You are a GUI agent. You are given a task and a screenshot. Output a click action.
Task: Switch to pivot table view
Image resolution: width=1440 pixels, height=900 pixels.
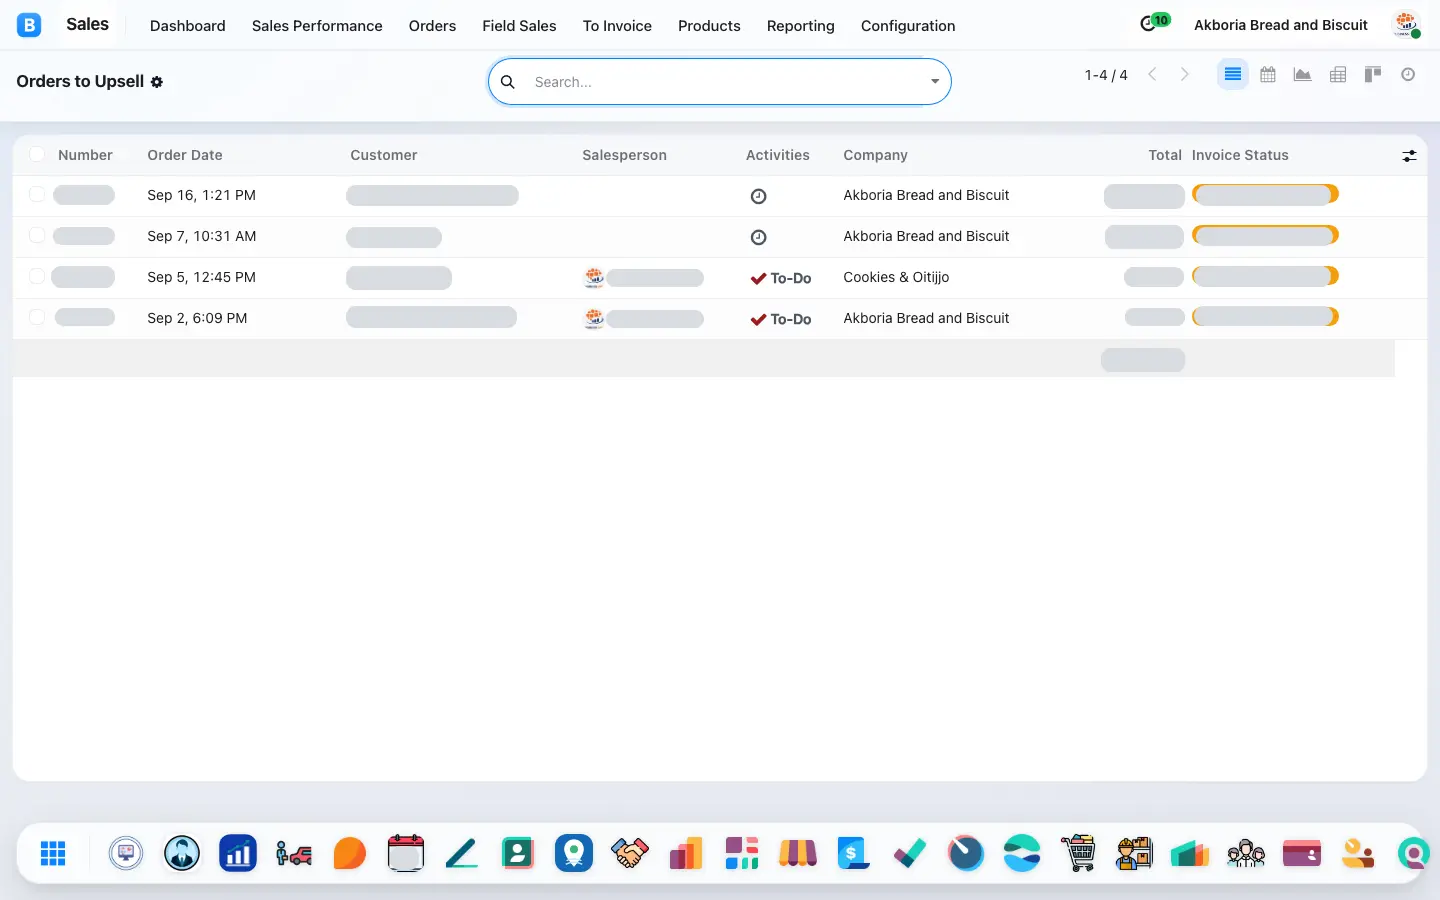(x=1338, y=75)
